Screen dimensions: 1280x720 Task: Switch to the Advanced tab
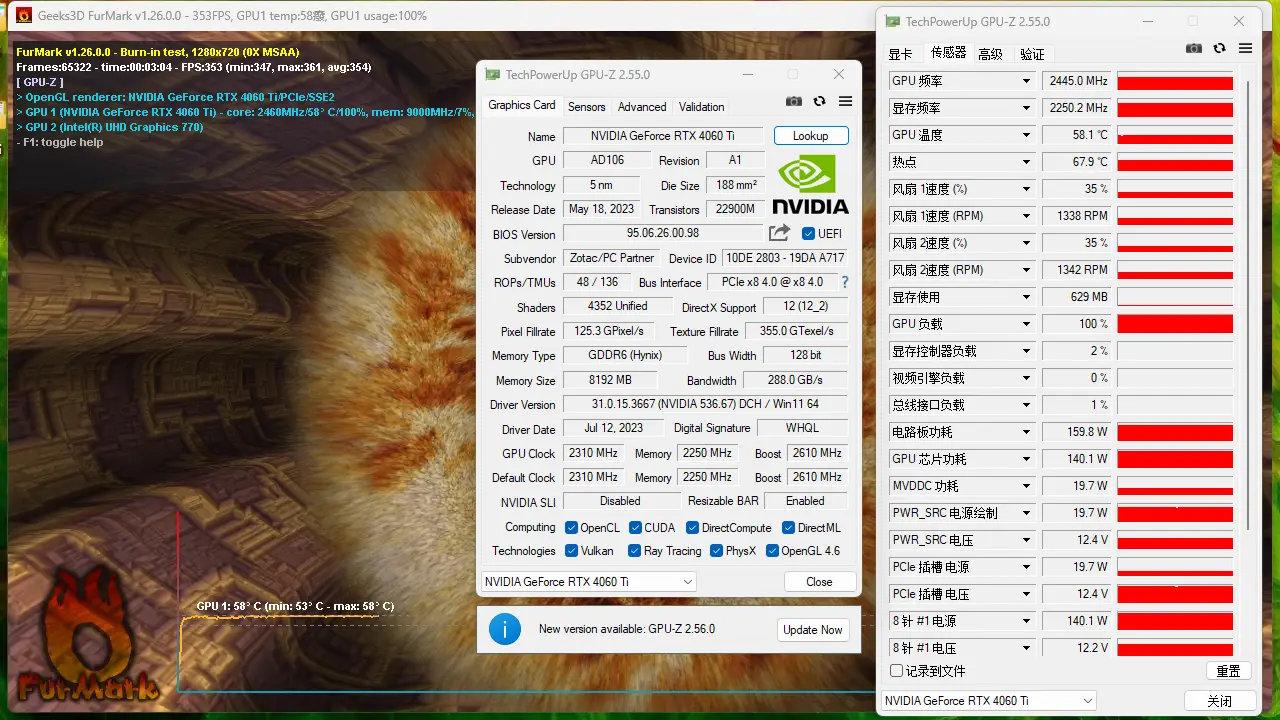coord(642,107)
